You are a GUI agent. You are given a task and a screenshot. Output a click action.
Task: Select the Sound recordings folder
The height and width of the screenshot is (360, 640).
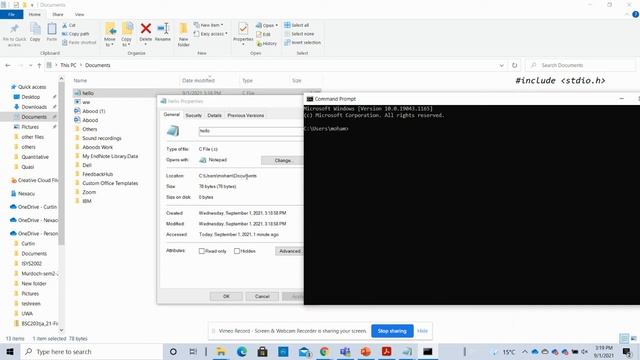[102, 138]
